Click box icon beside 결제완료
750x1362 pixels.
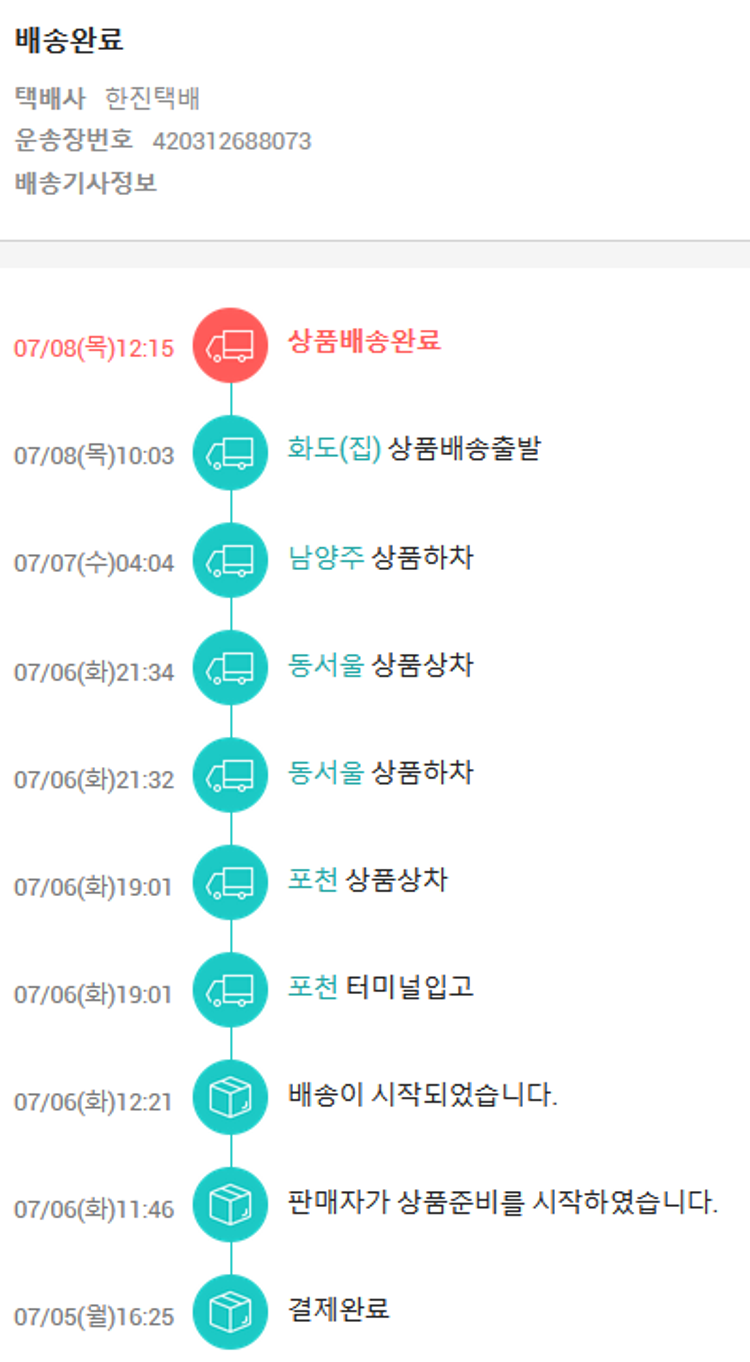(230, 1312)
